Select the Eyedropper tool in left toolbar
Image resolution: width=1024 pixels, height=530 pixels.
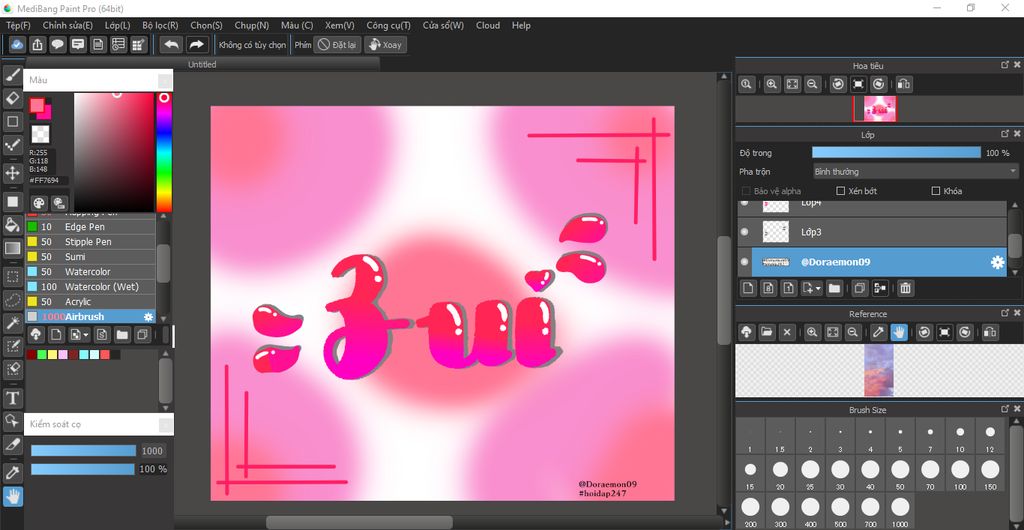pyautogui.click(x=12, y=473)
